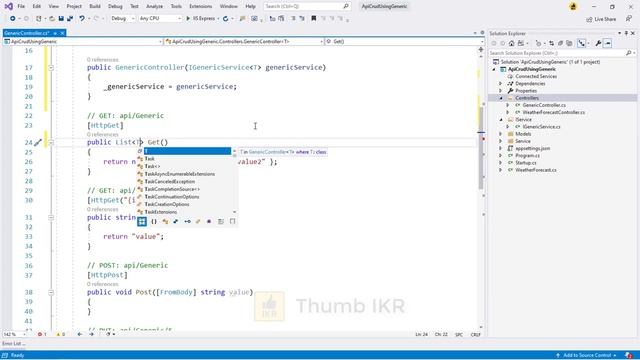Click the Save file toolbar icon
This screenshot has height=360, width=640.
pyautogui.click(x=61, y=18)
